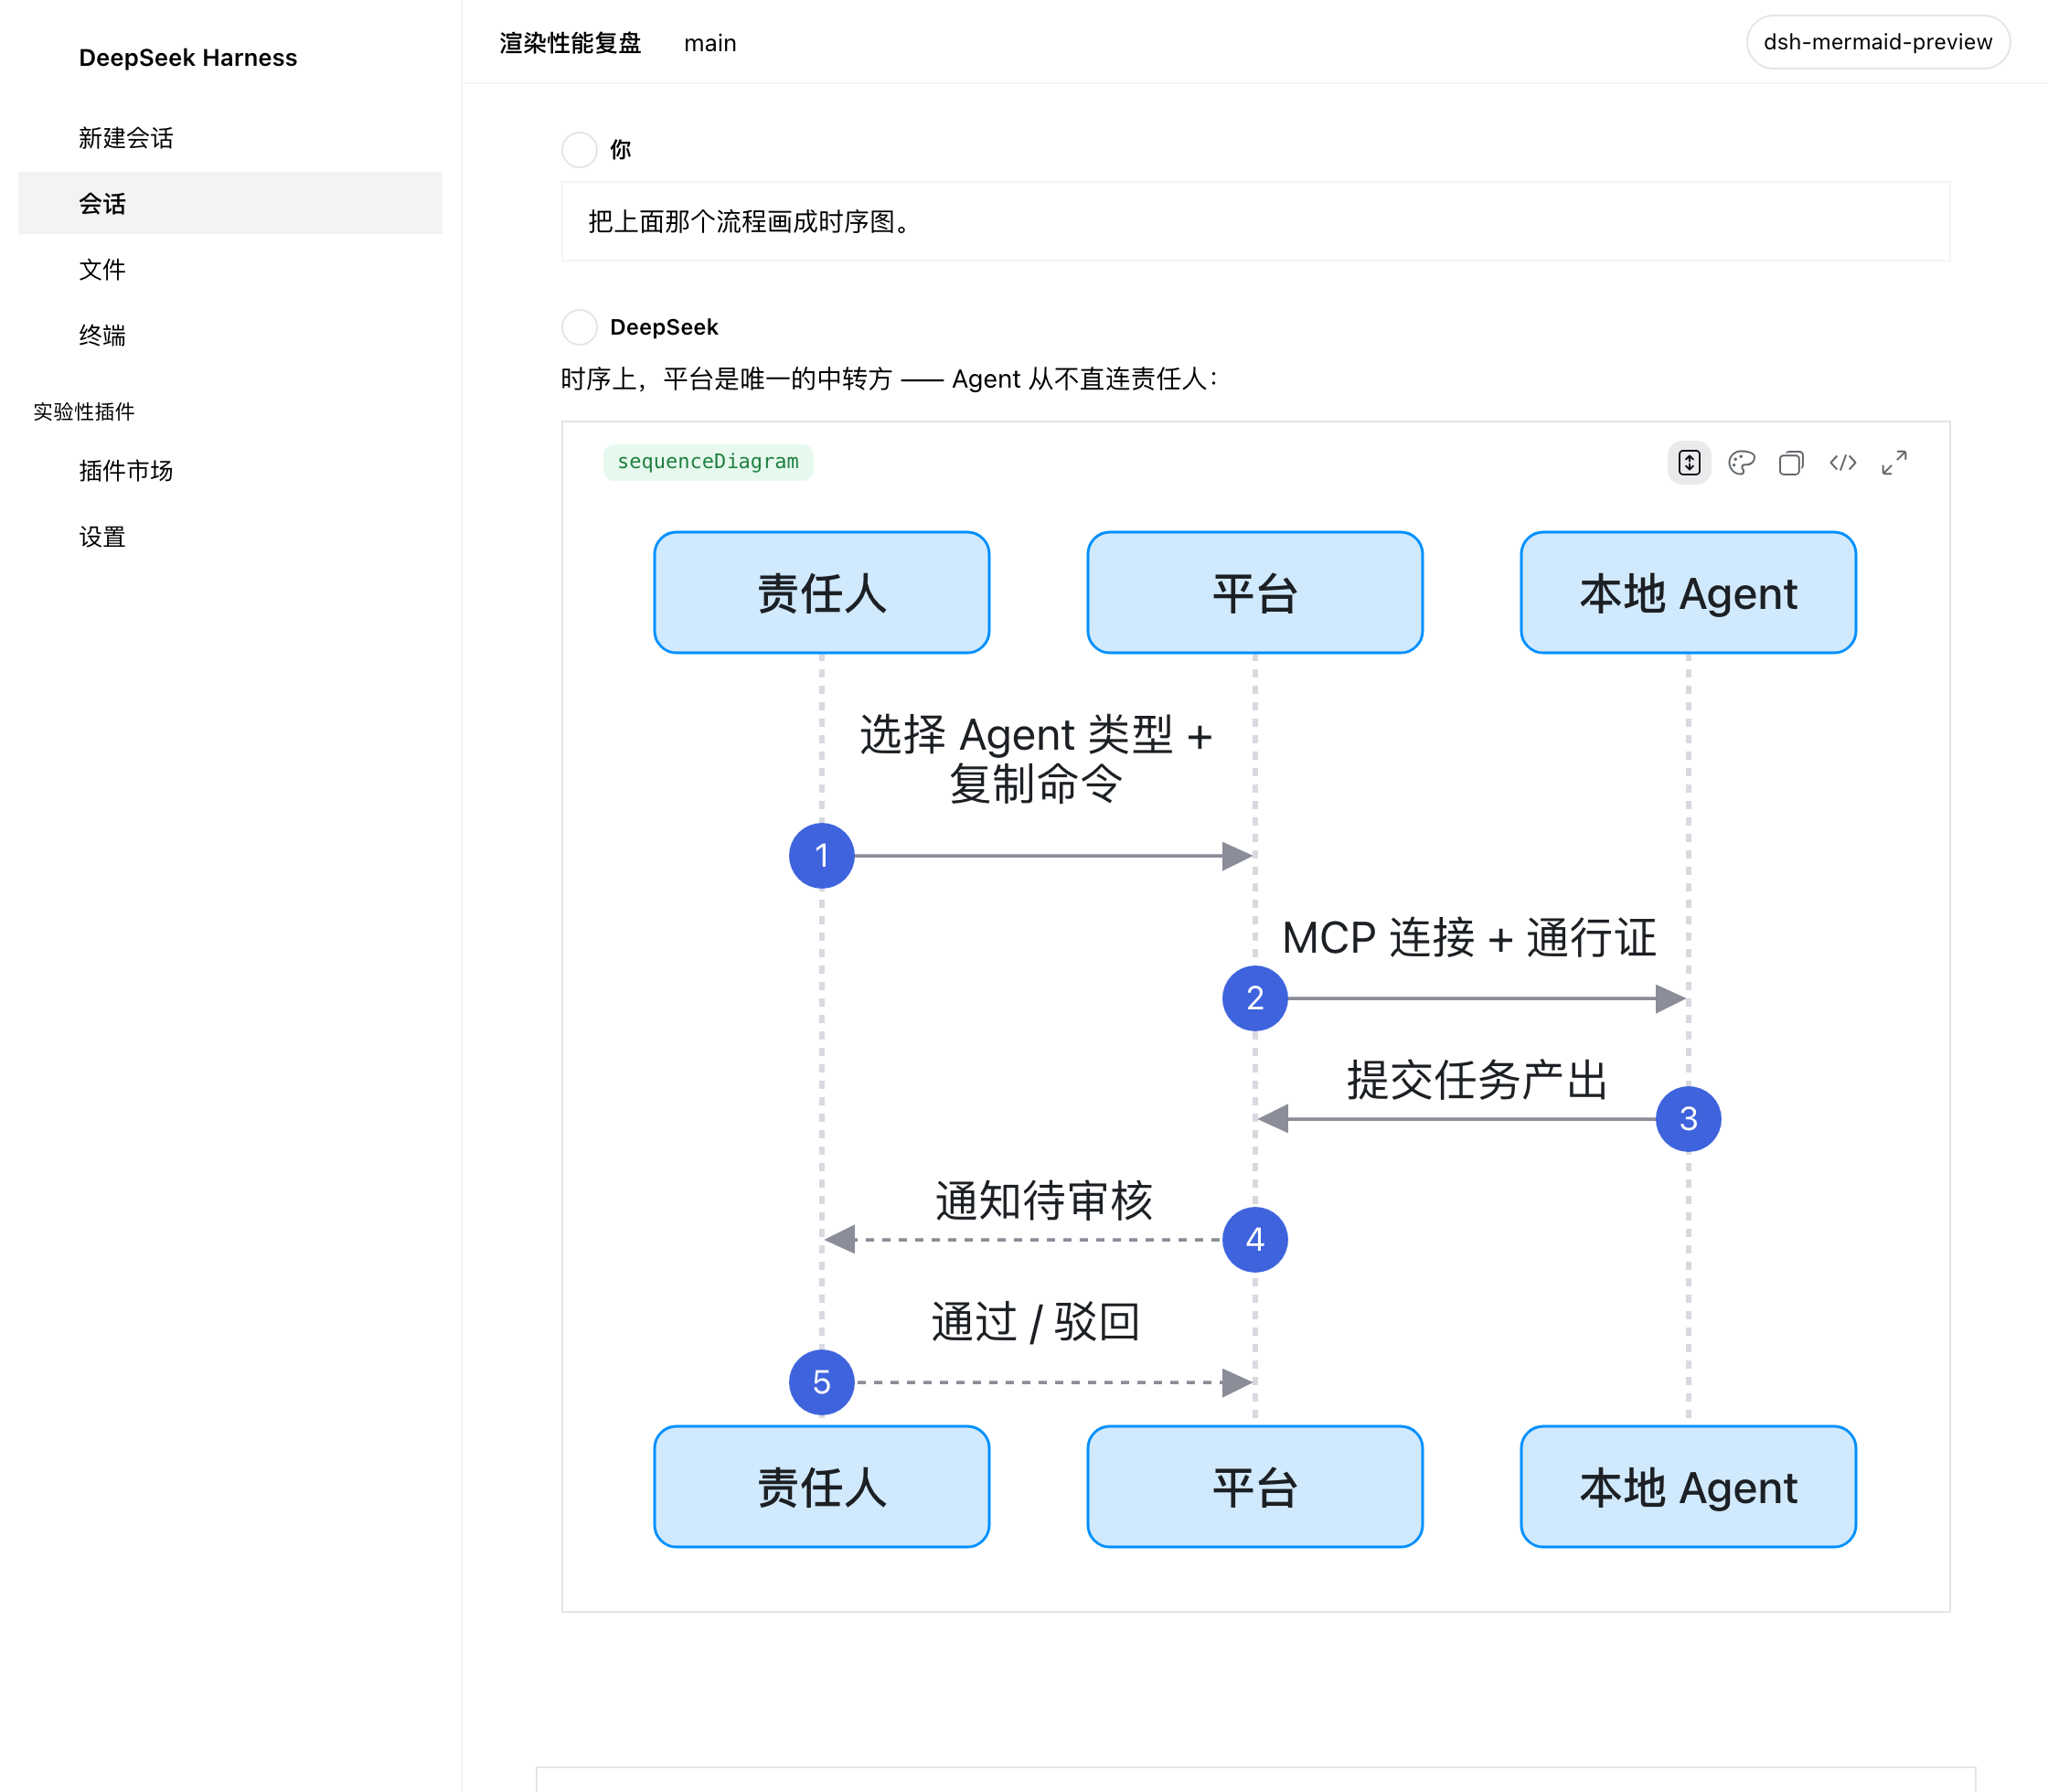Click sequence number 1 circle
2048x1792 pixels.
[x=821, y=856]
